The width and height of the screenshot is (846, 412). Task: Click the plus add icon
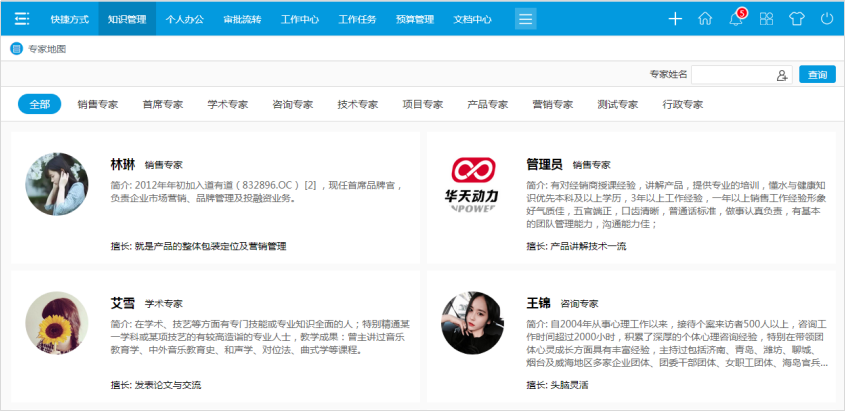coord(675,18)
